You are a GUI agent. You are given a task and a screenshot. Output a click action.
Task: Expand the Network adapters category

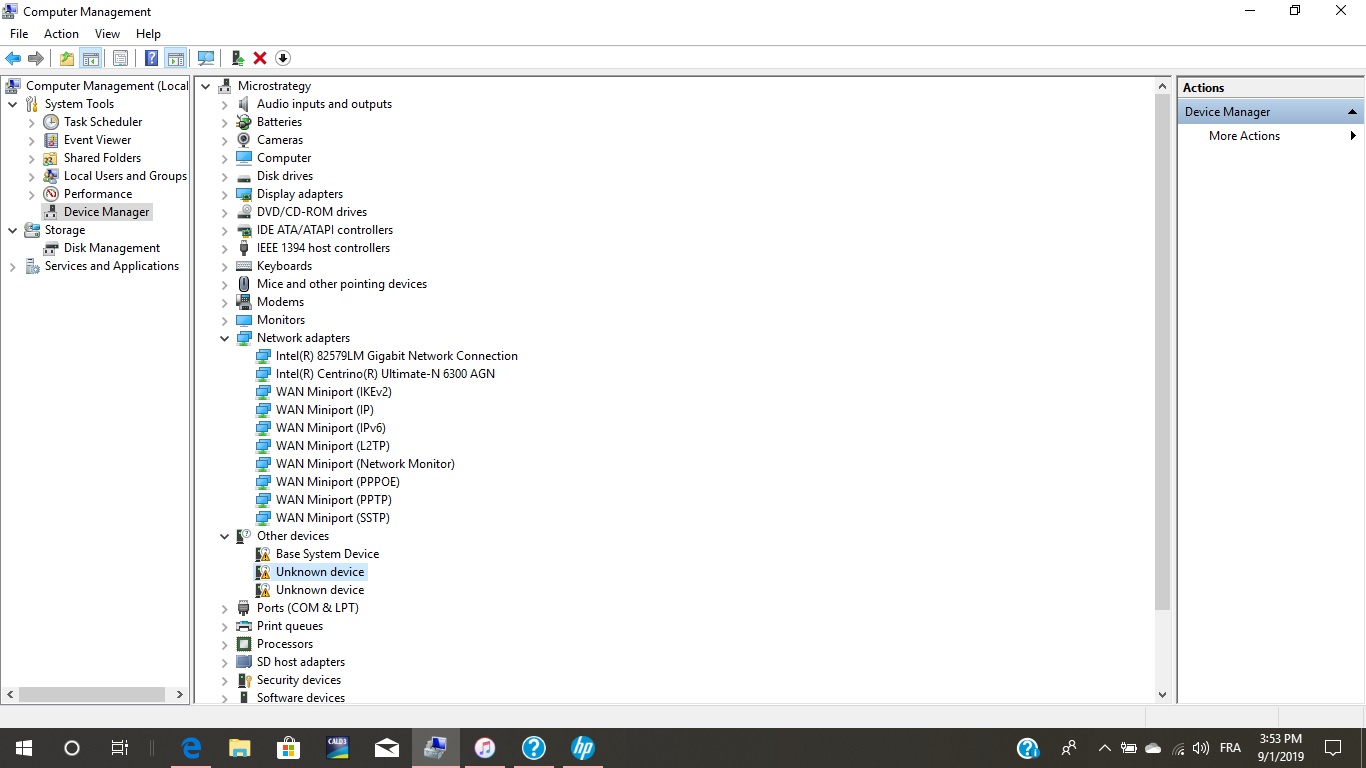tap(224, 337)
